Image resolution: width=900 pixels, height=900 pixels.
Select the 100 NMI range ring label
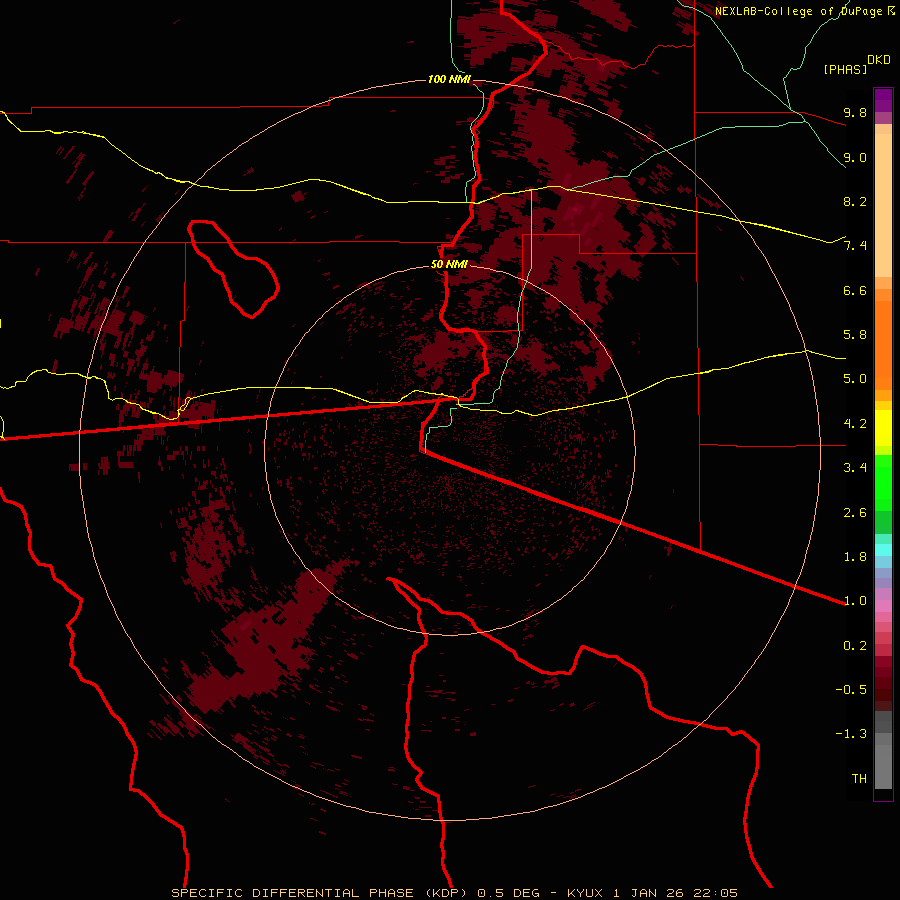click(x=449, y=79)
